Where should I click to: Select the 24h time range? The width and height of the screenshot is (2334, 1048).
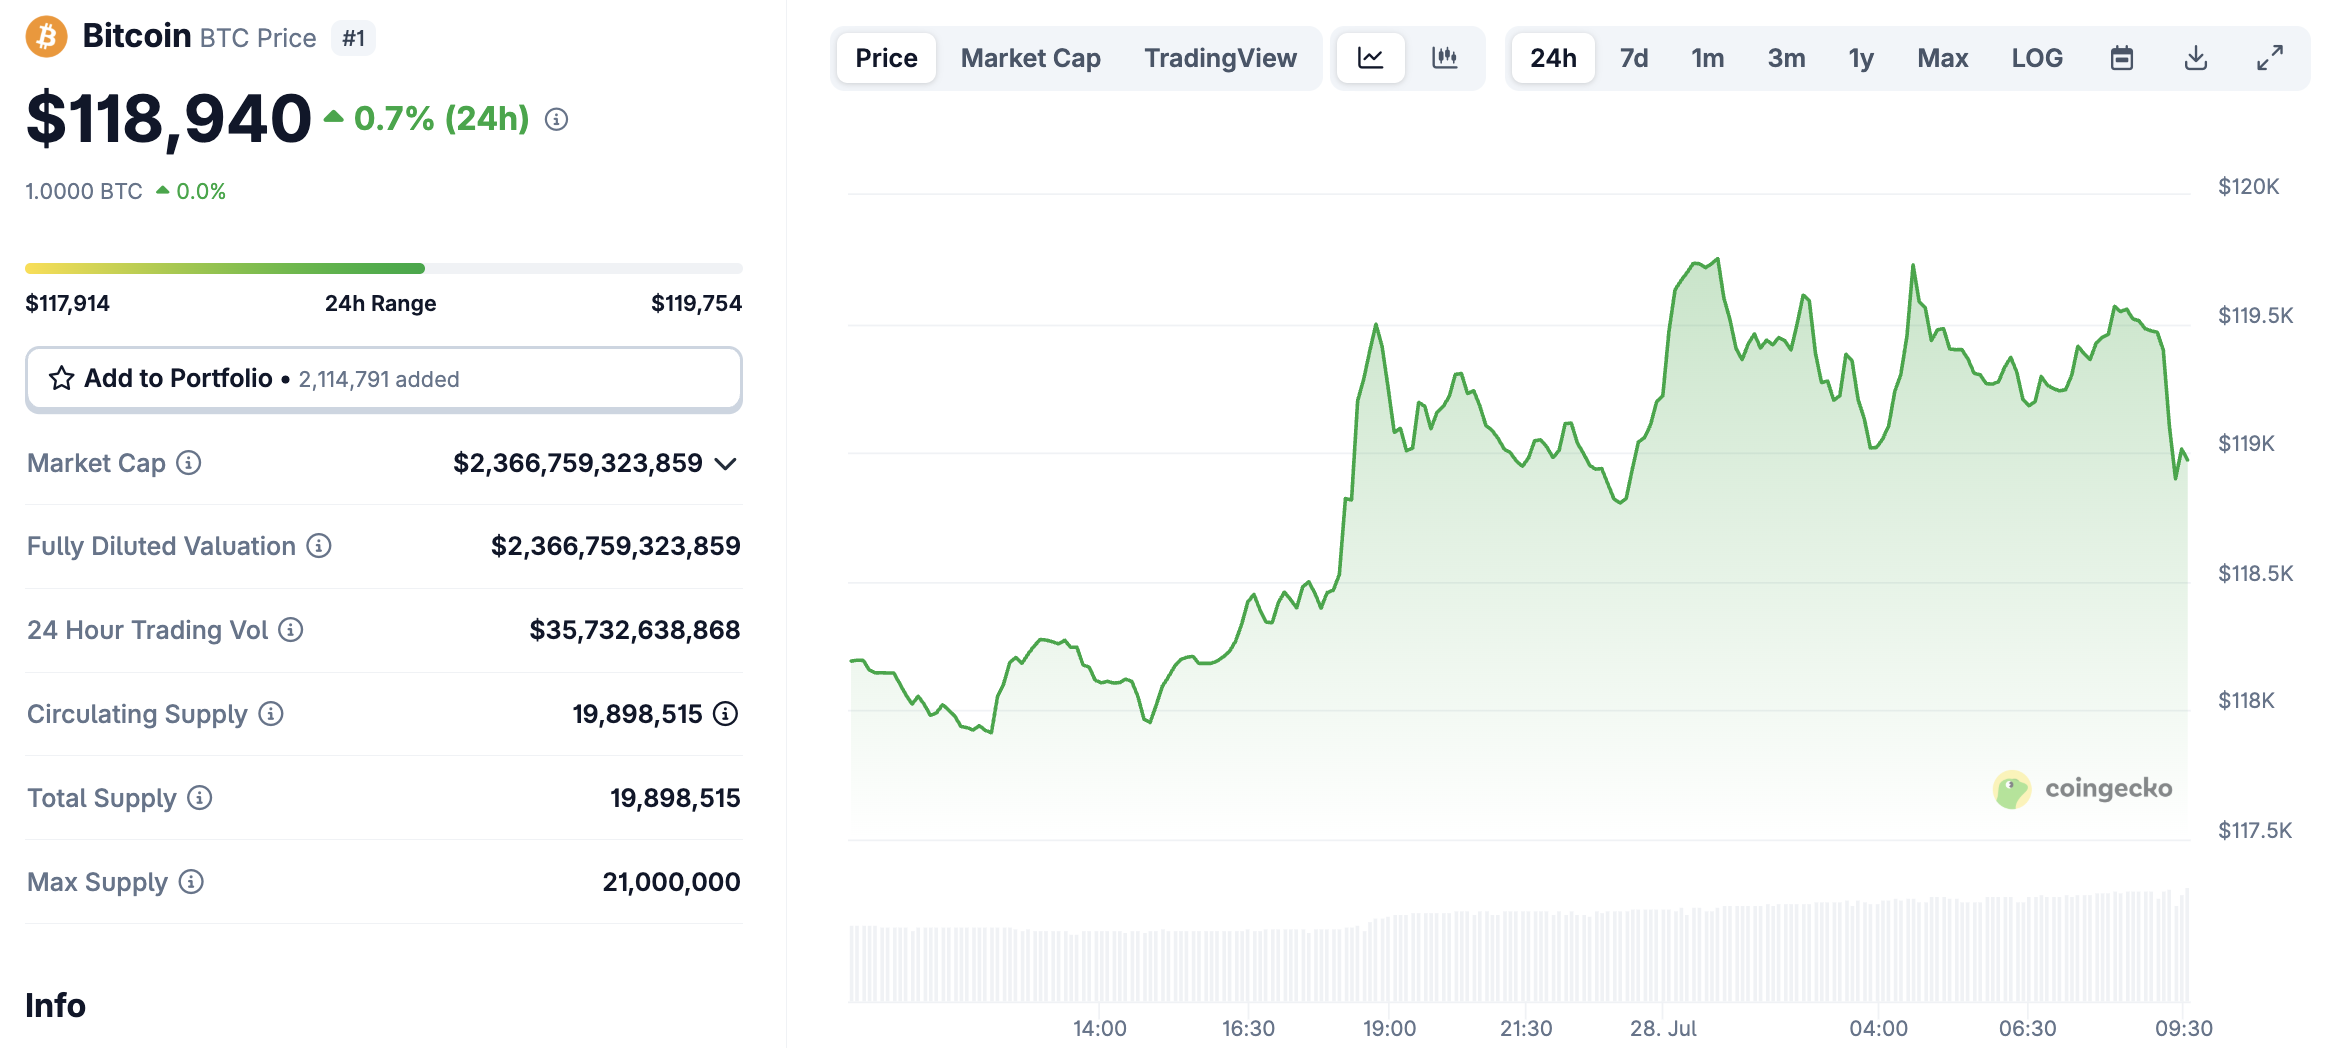tap(1553, 58)
